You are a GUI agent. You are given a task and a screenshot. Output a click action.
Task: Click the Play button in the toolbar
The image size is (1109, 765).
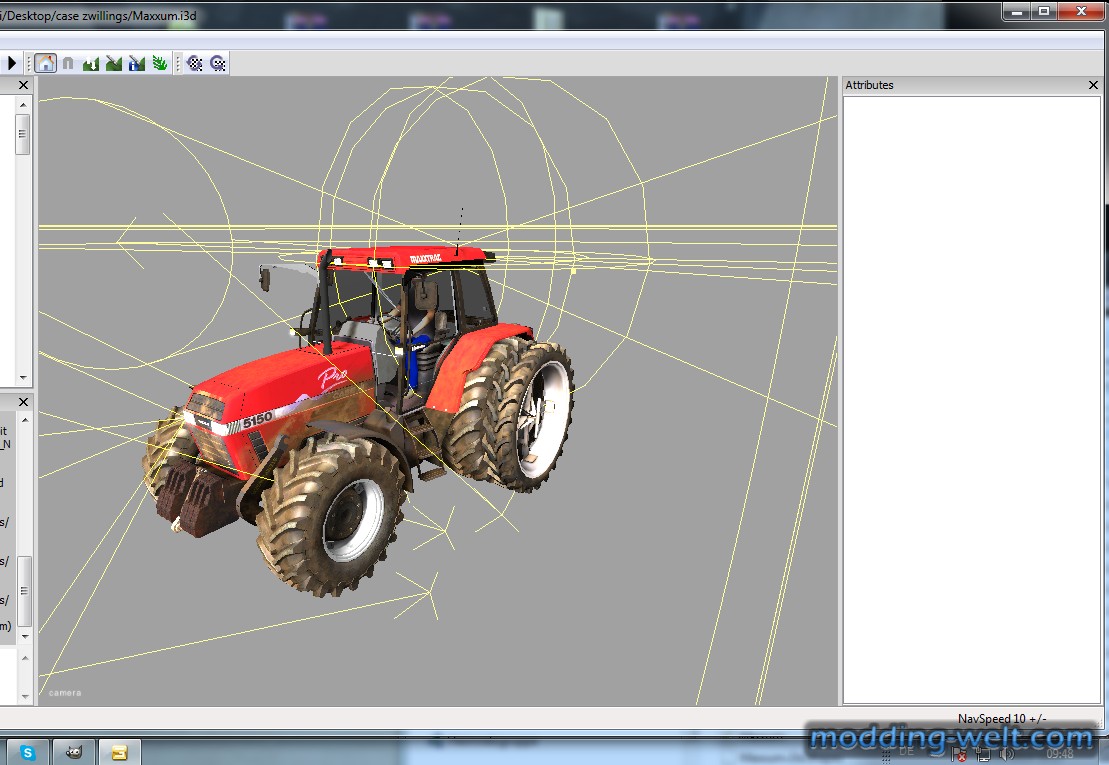(11, 64)
